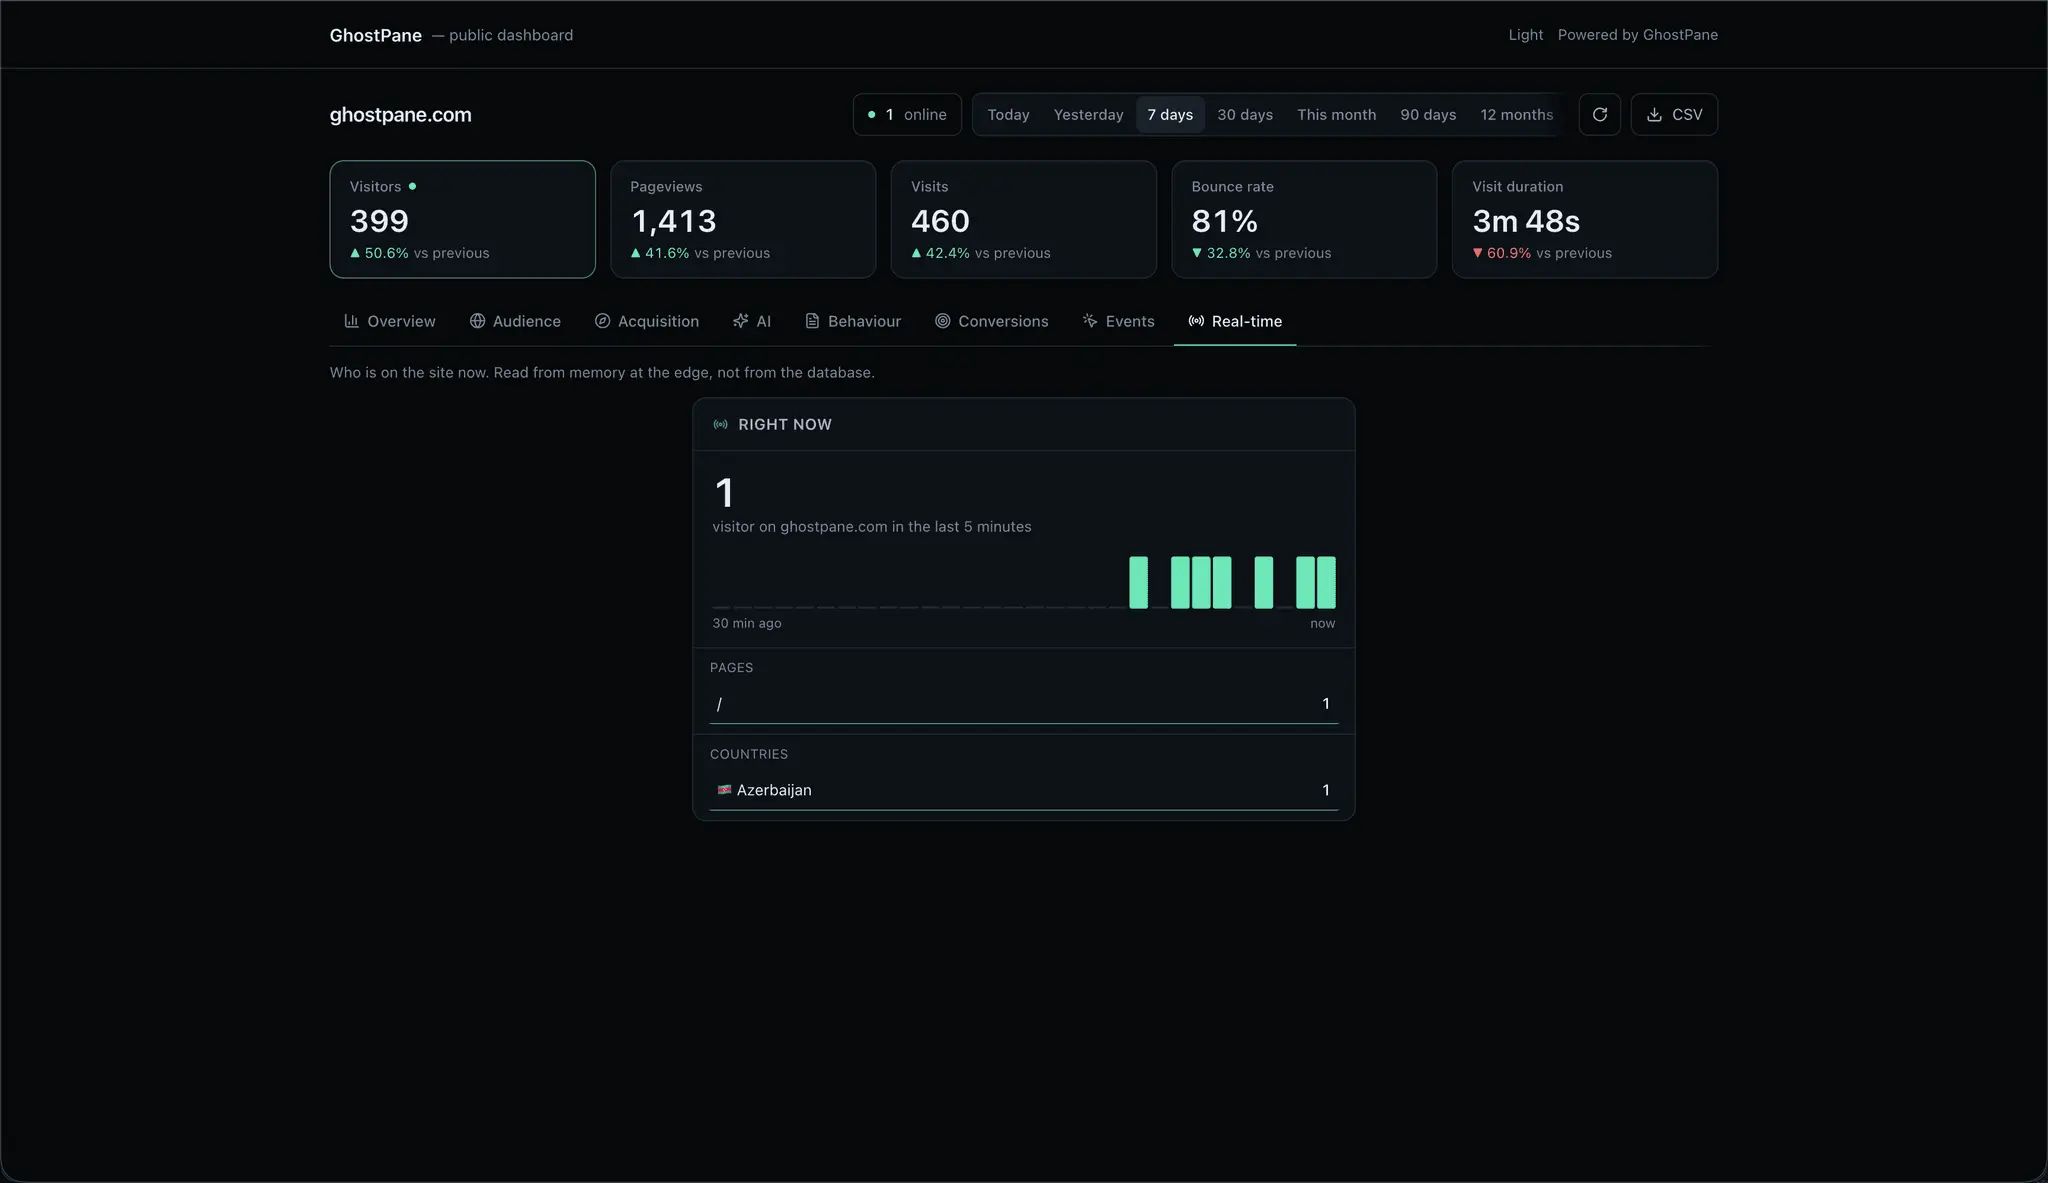Screen dimensions: 2048x1183
Task: Click the Acquisition compass icon
Action: [x=602, y=321]
